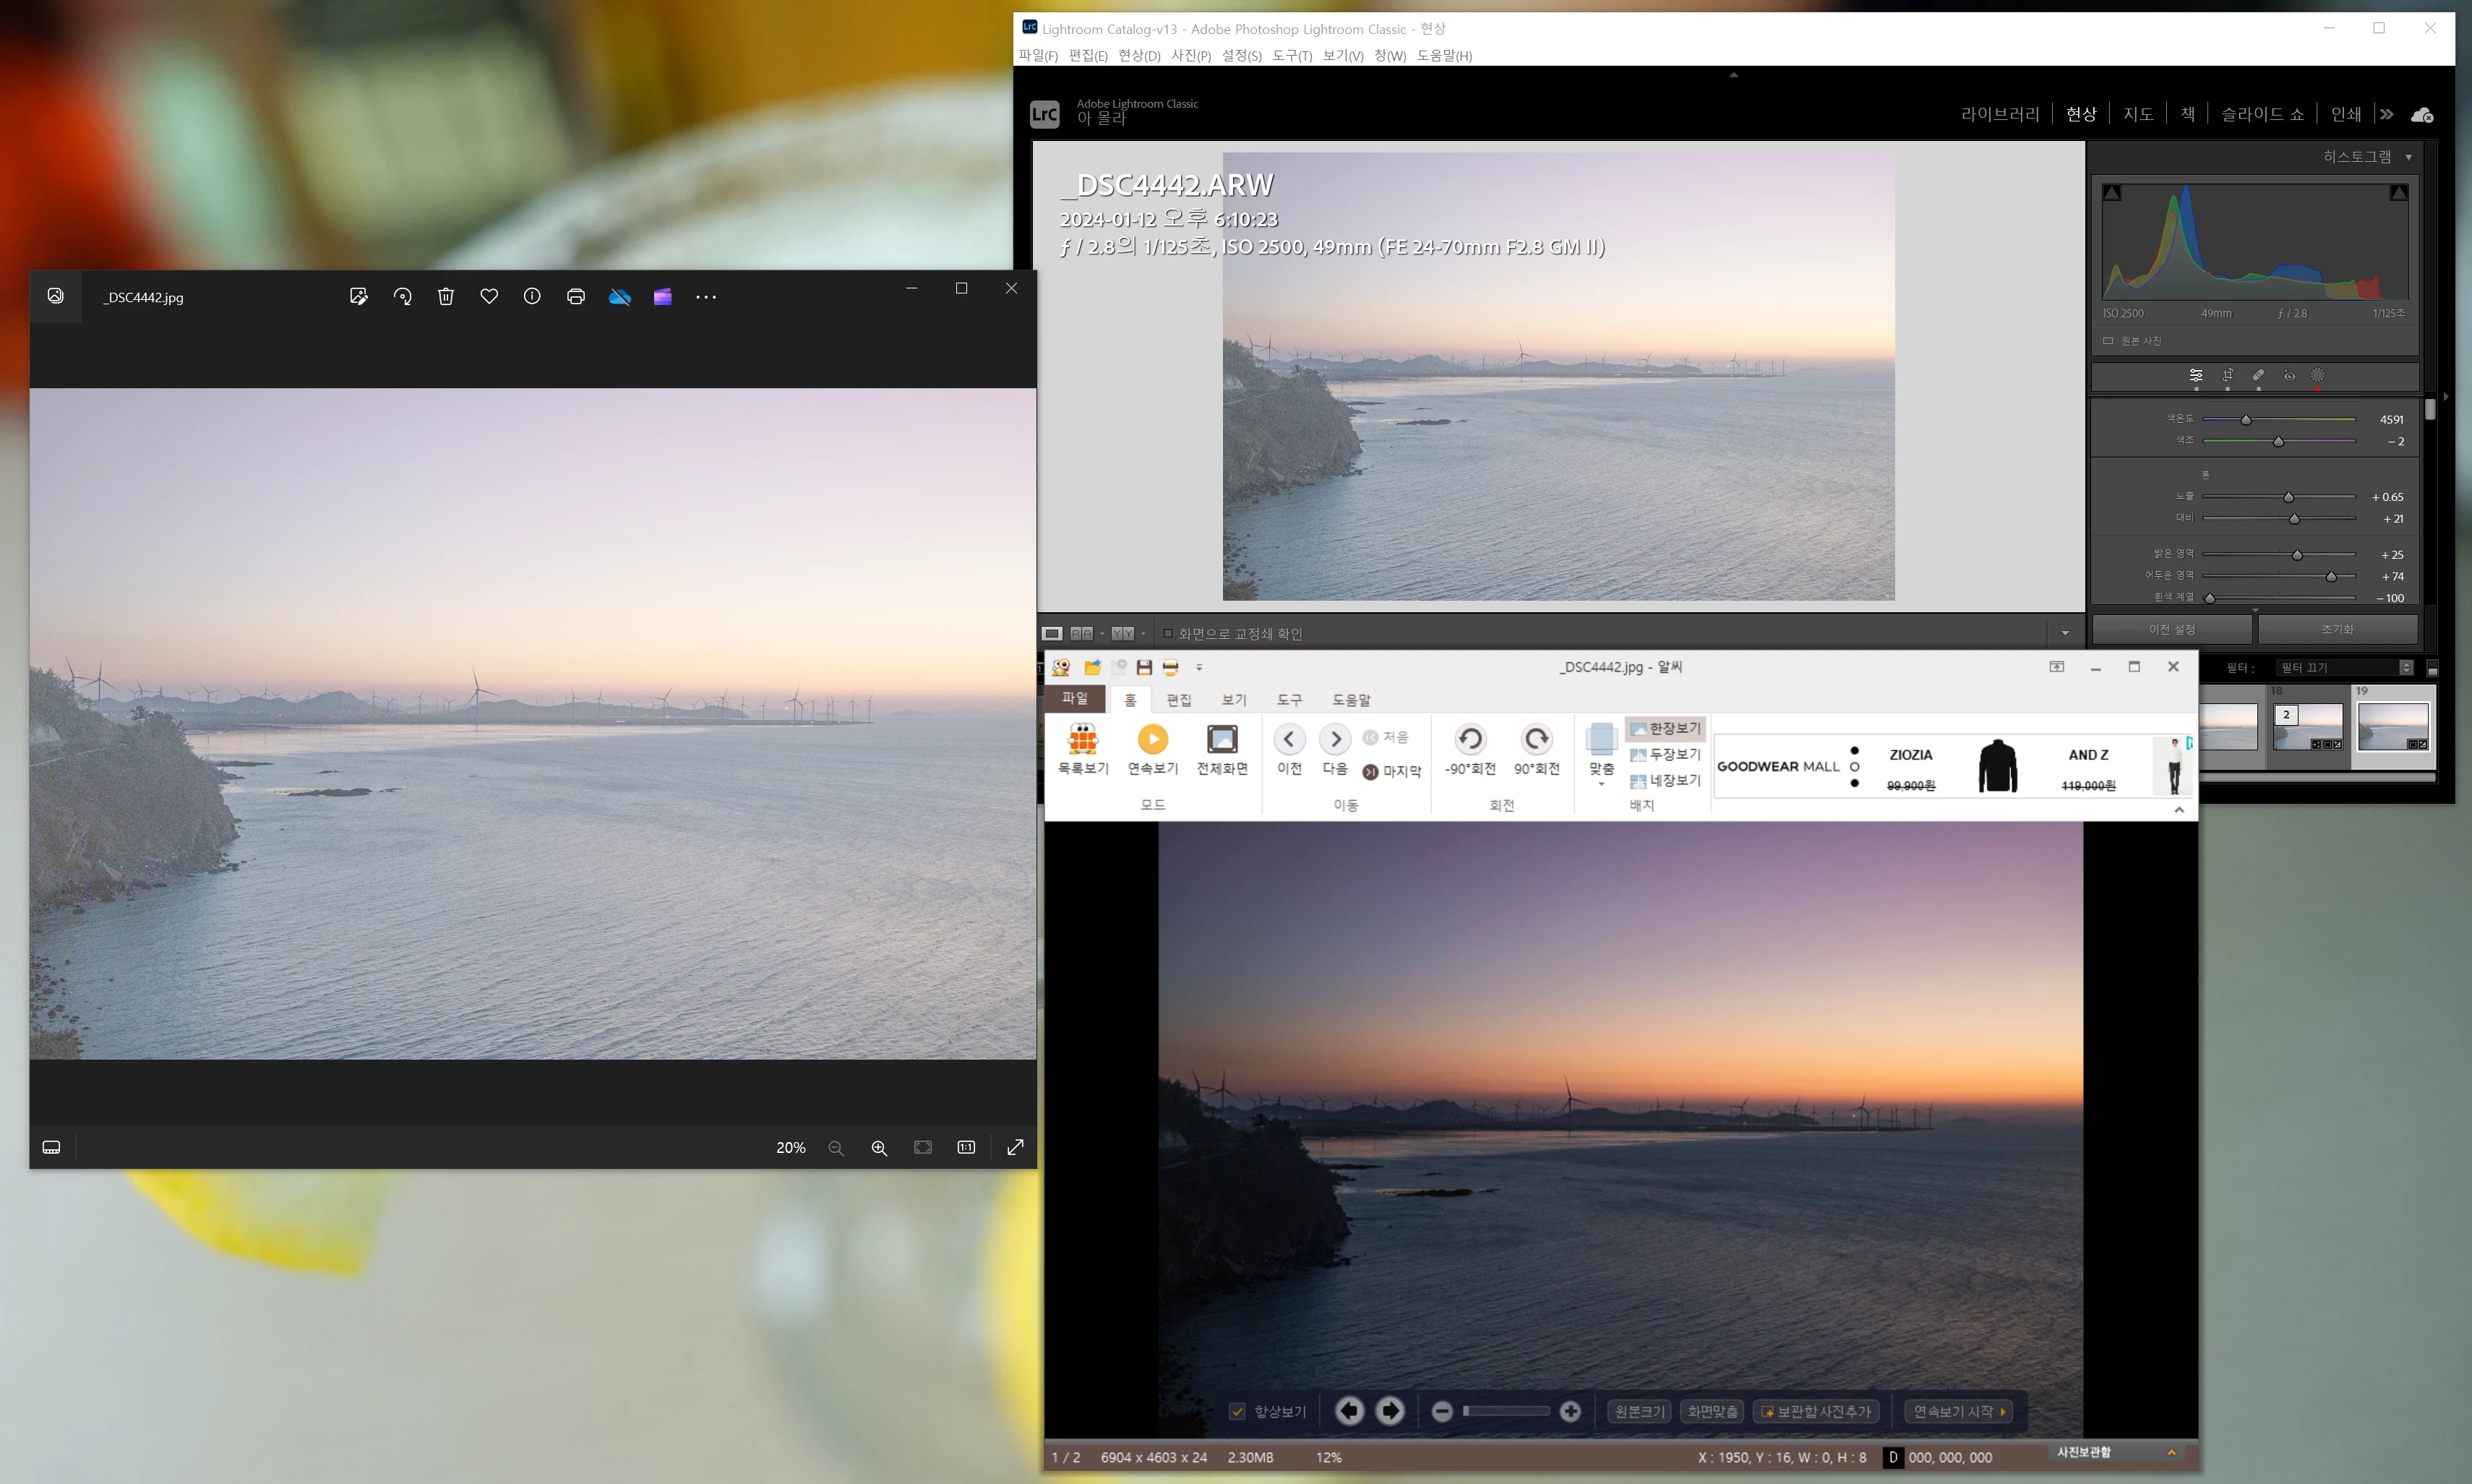This screenshot has height=1484, width=2472.
Task: Toggle the 원본 사진 checkbox under histogram
Action: [x=2108, y=341]
